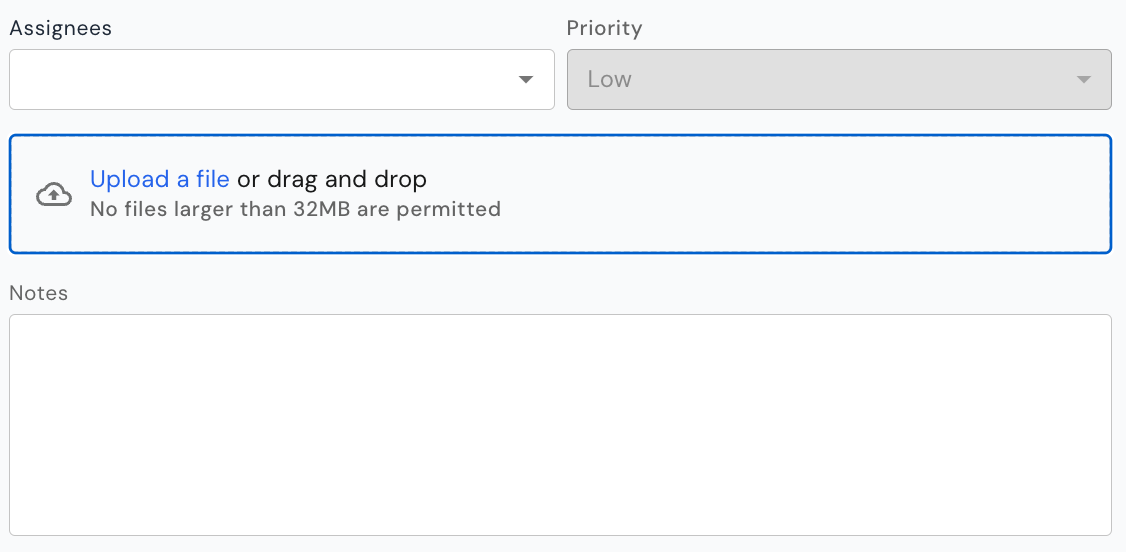This screenshot has width=1126, height=552.
Task: Open the Priority field showing Low
Action: click(839, 80)
